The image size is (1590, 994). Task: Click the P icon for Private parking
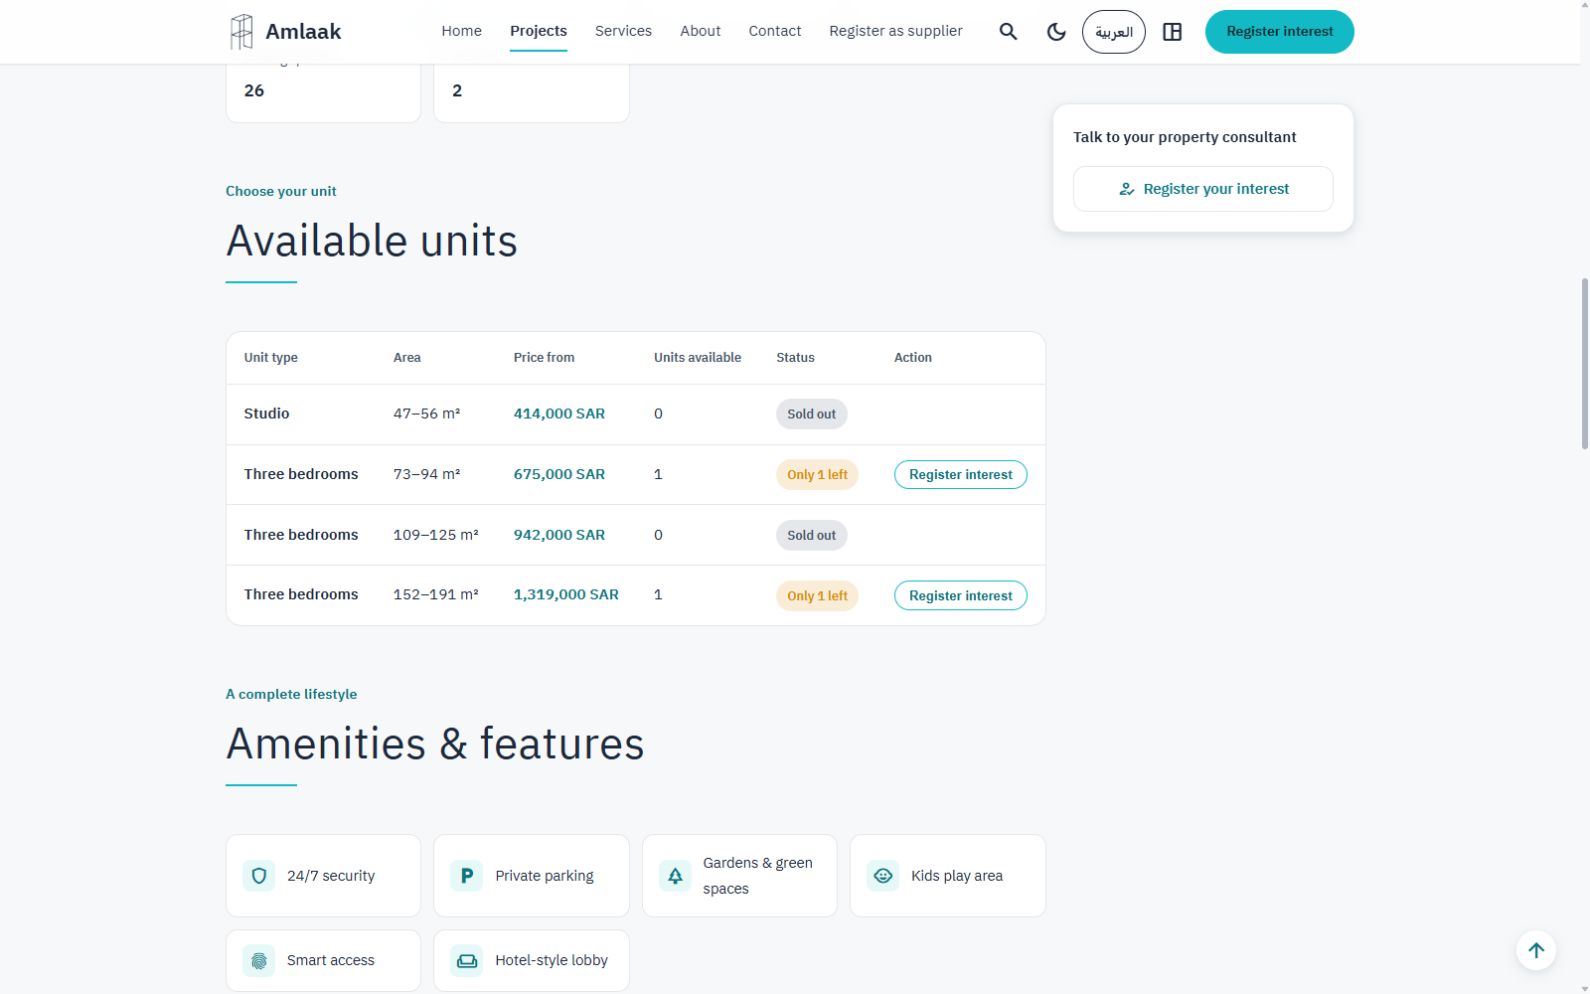[466, 876]
